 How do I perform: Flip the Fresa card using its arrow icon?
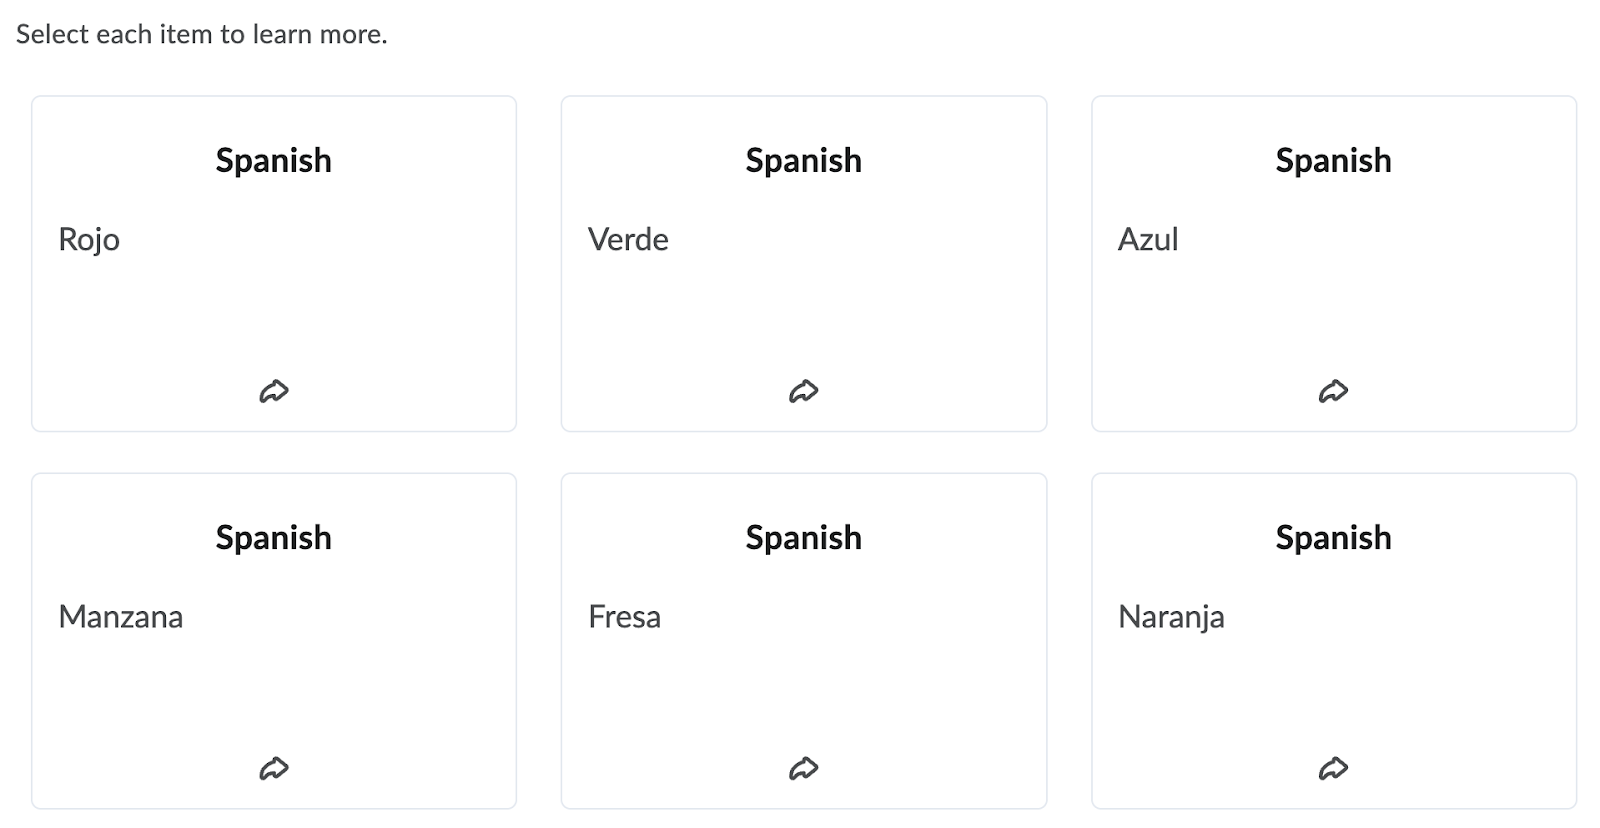tap(804, 768)
